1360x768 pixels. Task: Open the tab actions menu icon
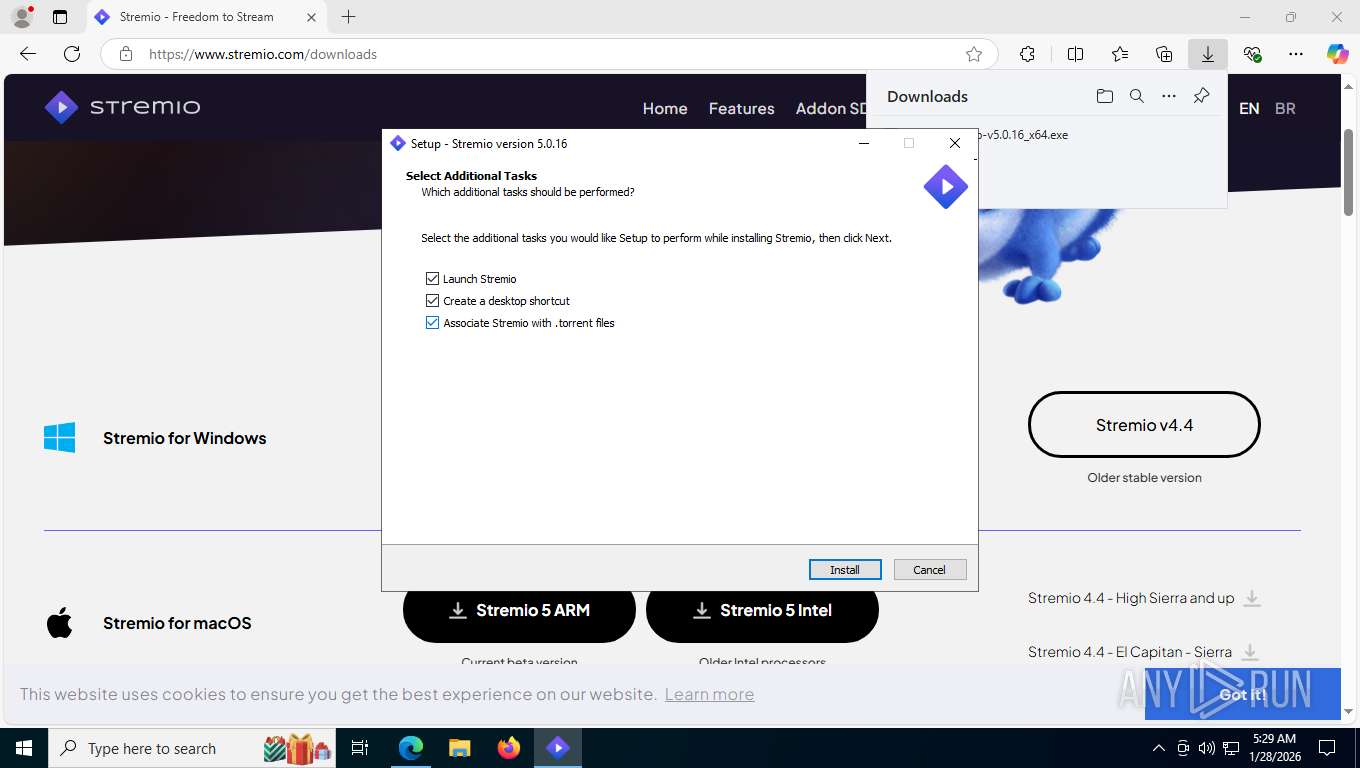[60, 17]
